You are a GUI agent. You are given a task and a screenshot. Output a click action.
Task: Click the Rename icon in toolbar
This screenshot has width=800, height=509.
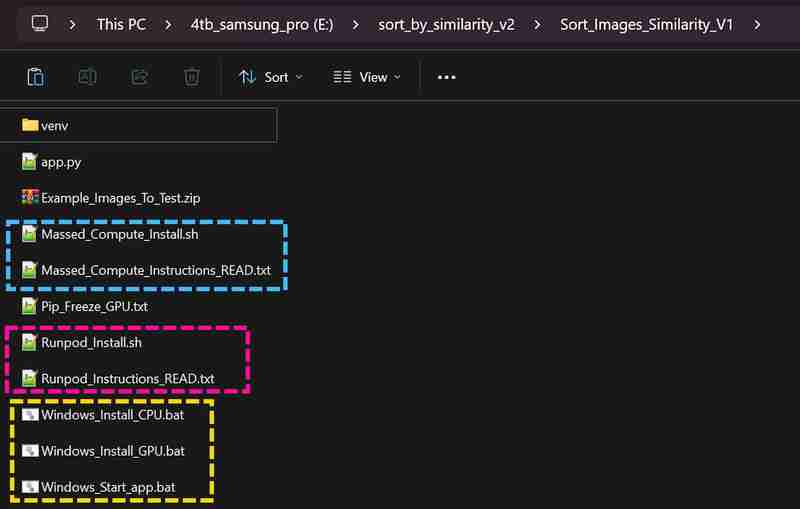click(x=87, y=77)
